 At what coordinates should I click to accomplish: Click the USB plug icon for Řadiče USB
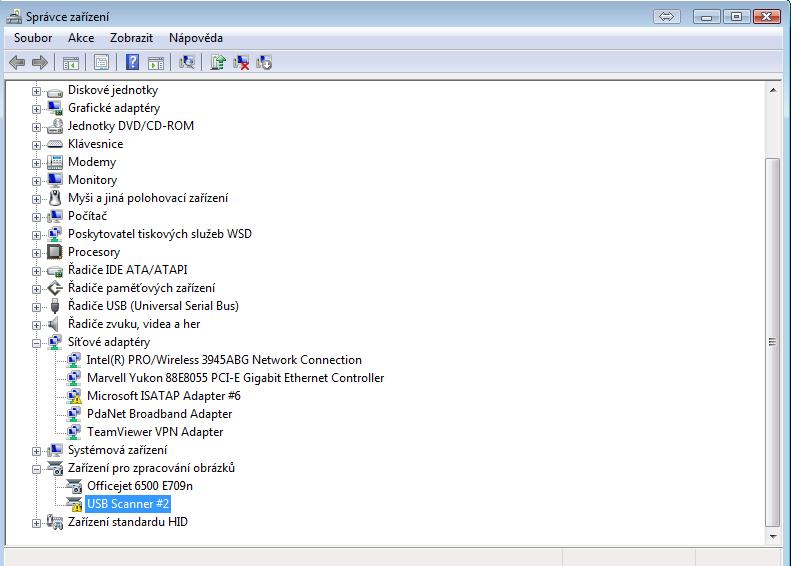click(x=55, y=306)
